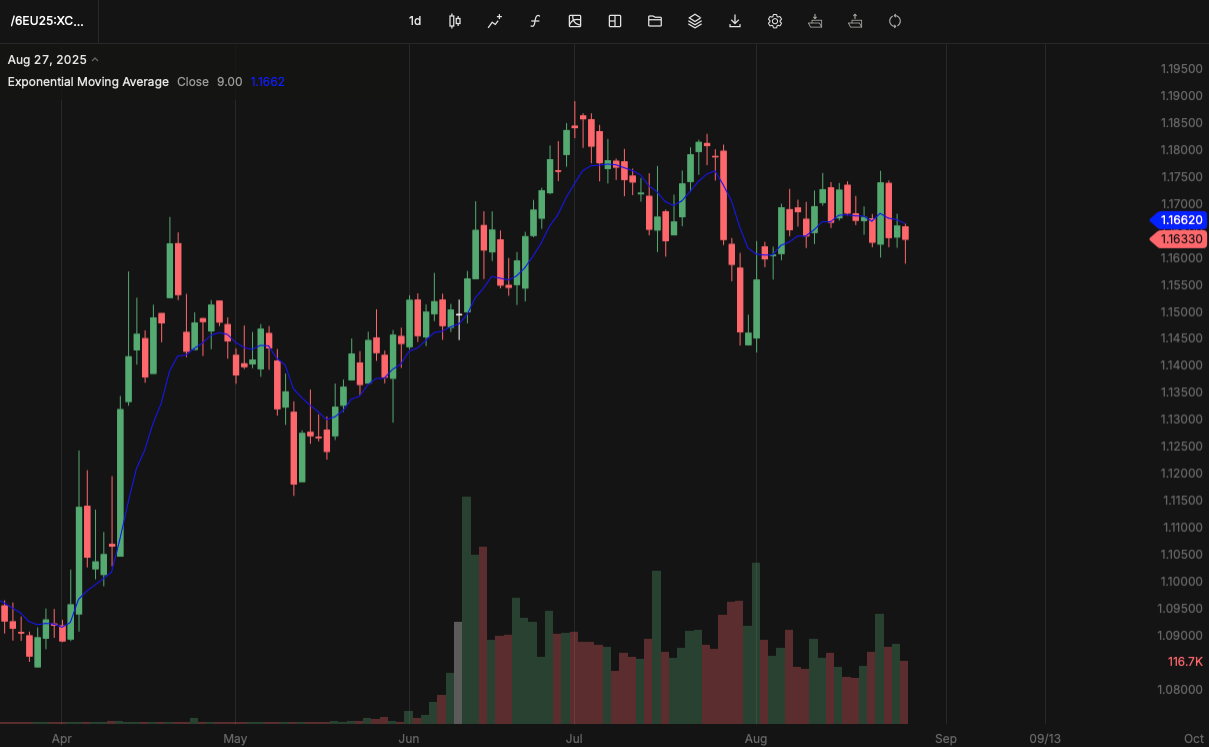Select the Close field in EMA legend
Screen dimensions: 1209x747
193,81
